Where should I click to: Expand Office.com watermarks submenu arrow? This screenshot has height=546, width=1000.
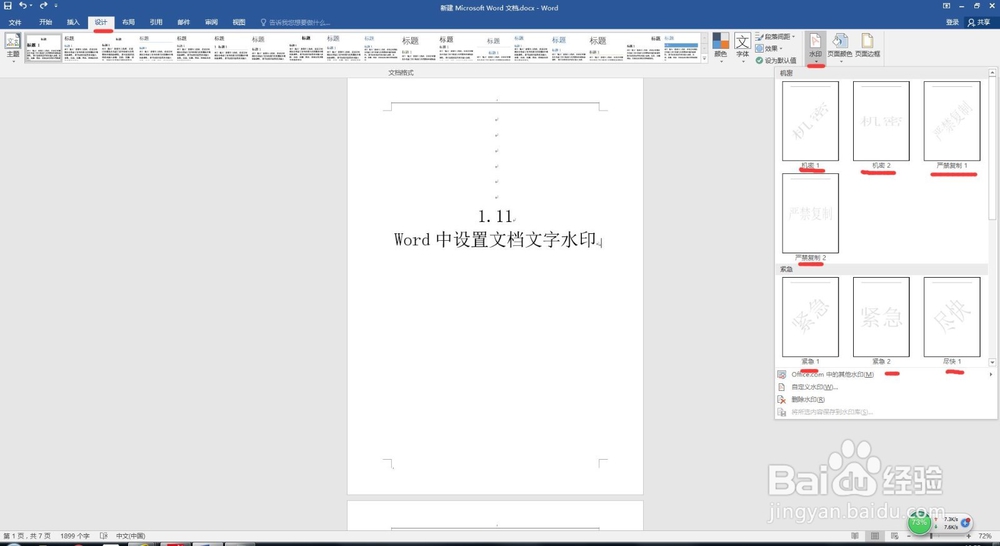coord(990,374)
